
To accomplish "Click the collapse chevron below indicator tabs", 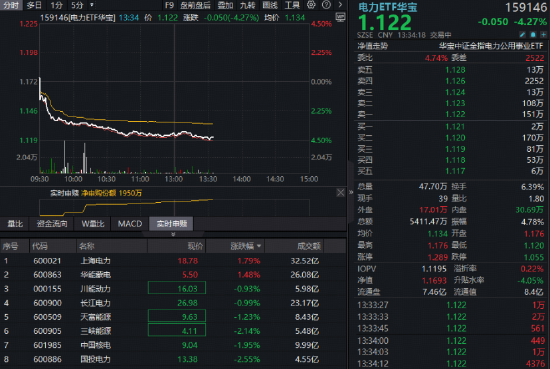I will point(173,234).
